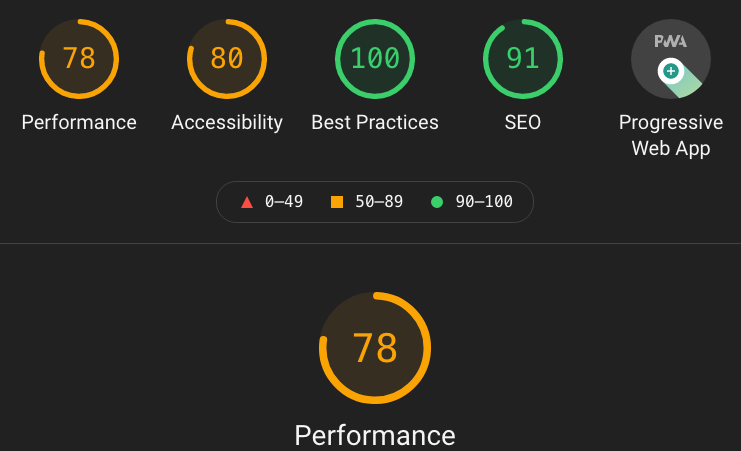The height and width of the screenshot is (451, 741).
Task: Click the 90–100 score range text
Action: click(x=484, y=202)
